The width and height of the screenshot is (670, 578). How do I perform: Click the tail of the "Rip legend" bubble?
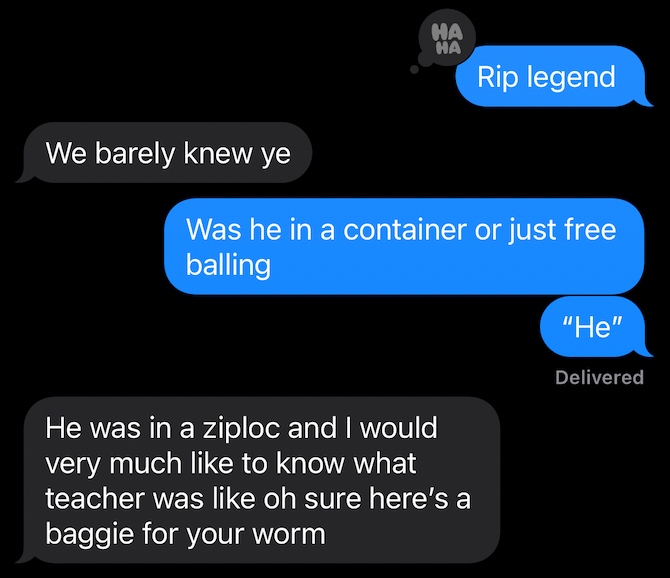point(645,101)
